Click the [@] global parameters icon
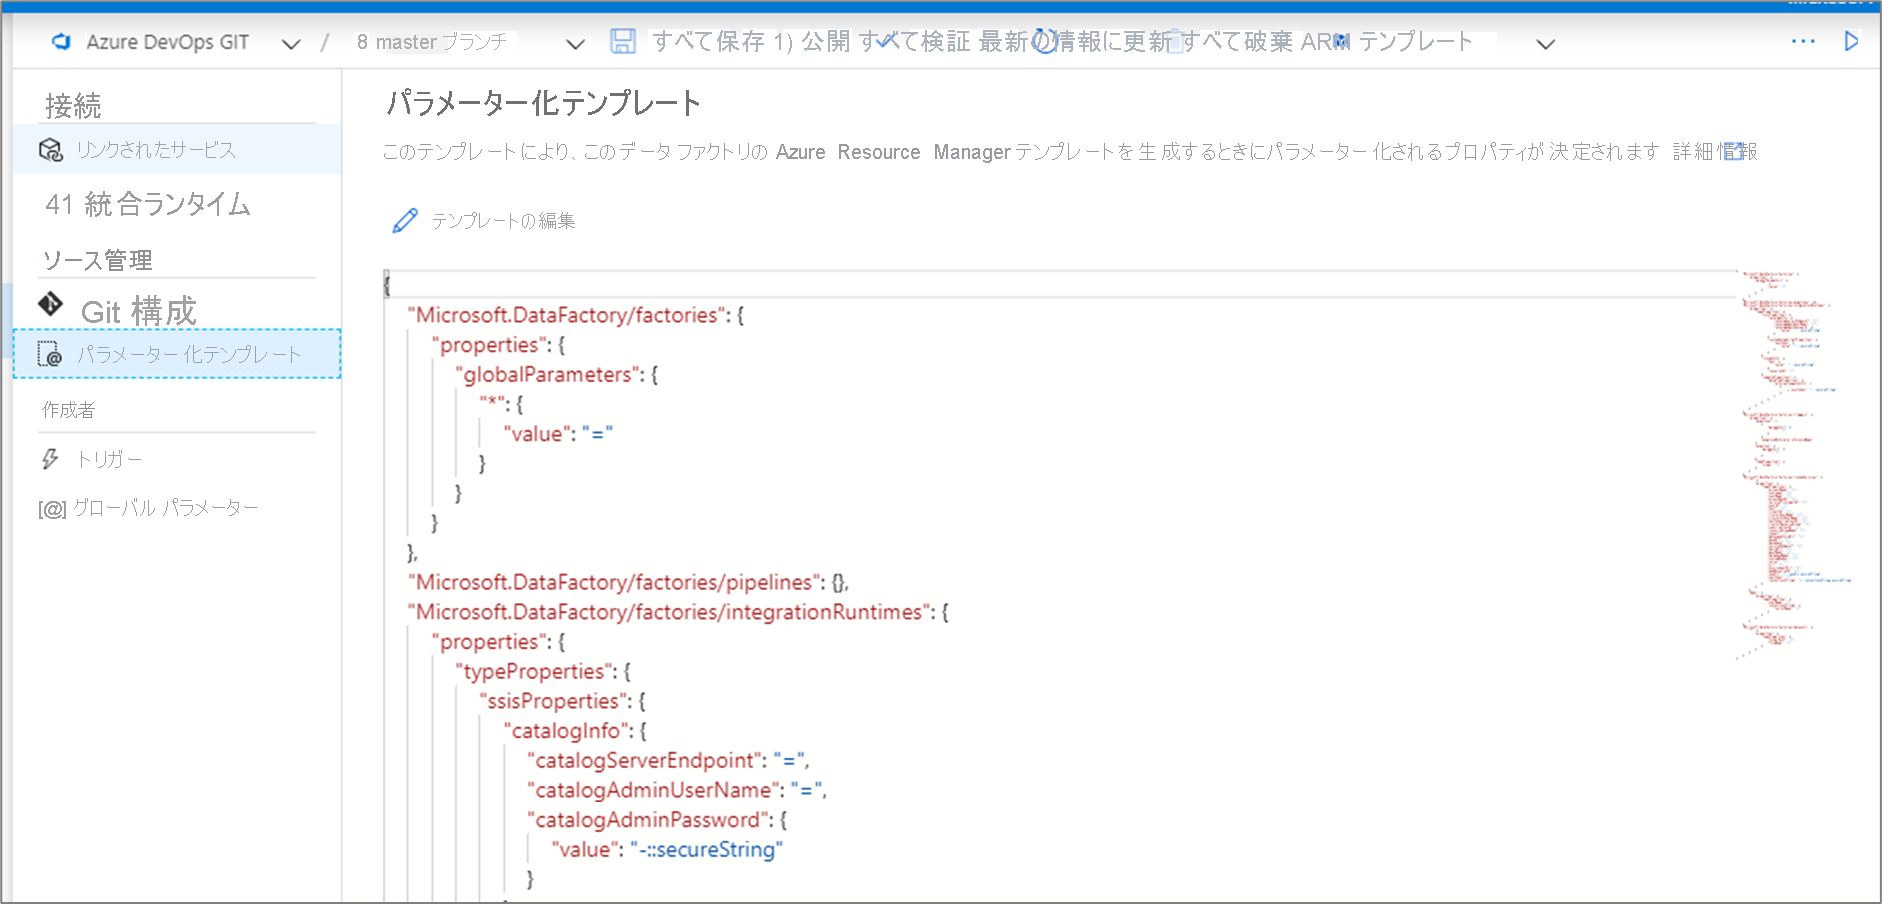This screenshot has height=904, width=1882. pos(52,509)
